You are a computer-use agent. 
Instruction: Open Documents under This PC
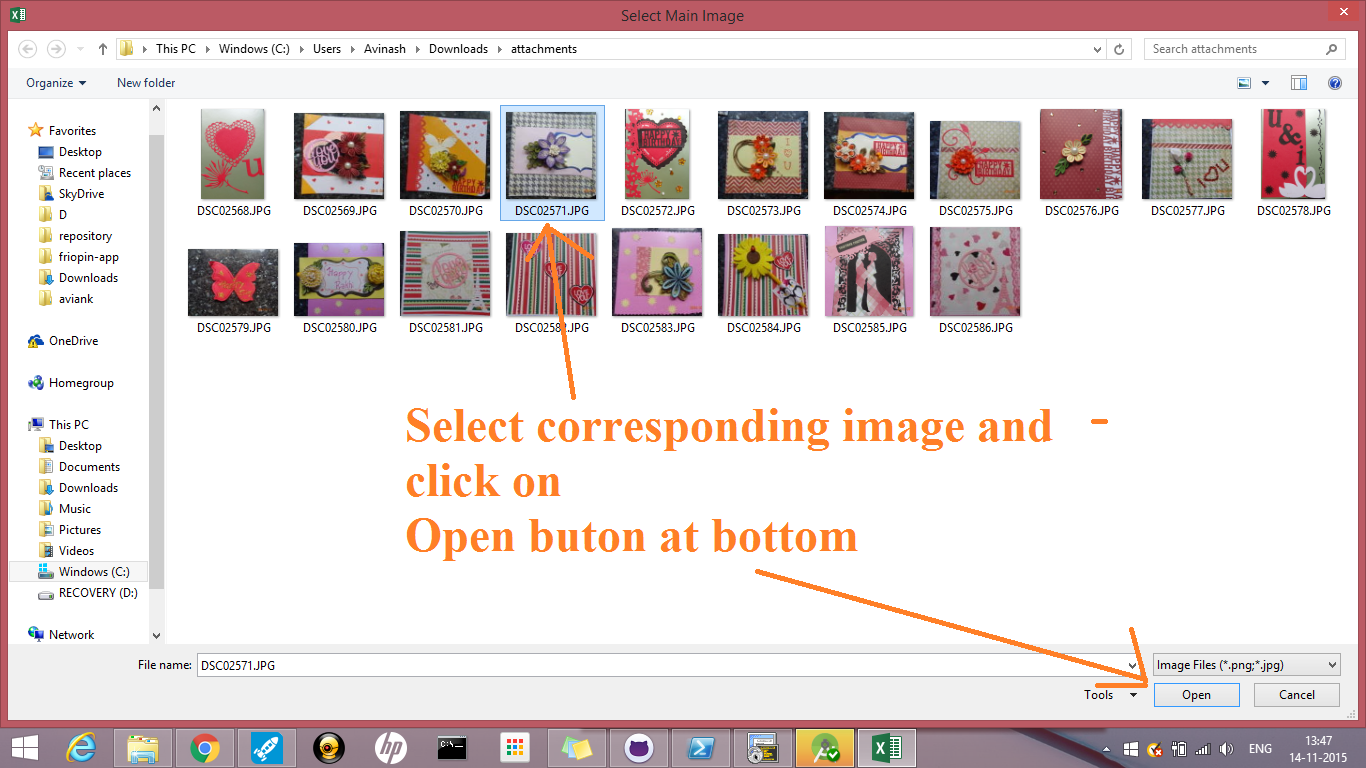pos(79,467)
